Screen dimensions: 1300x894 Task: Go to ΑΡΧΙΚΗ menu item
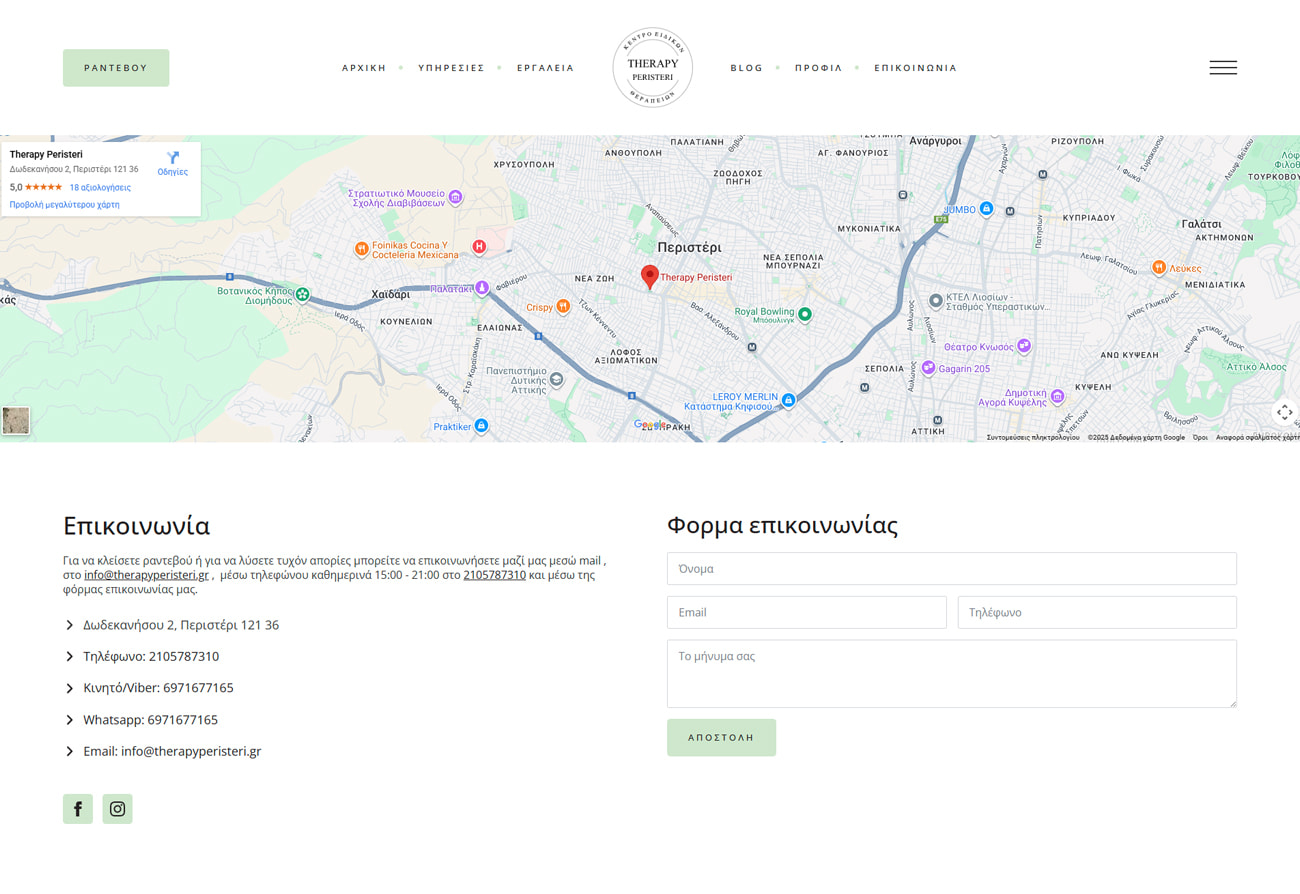[364, 68]
